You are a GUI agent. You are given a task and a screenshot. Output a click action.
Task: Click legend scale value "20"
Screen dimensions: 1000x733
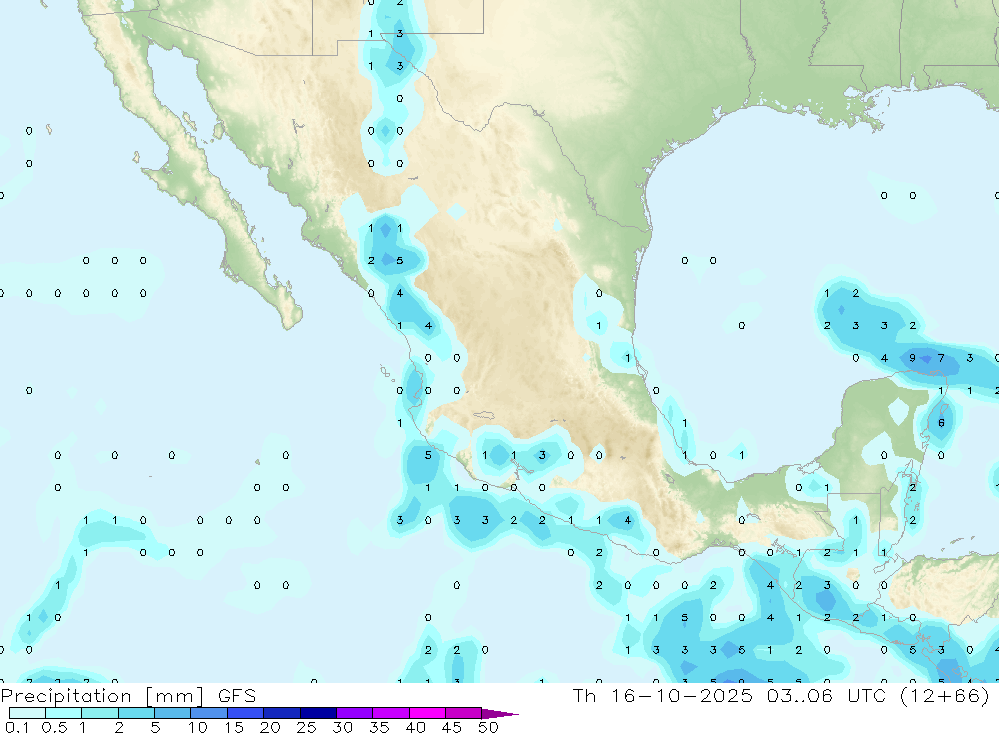click(270, 727)
